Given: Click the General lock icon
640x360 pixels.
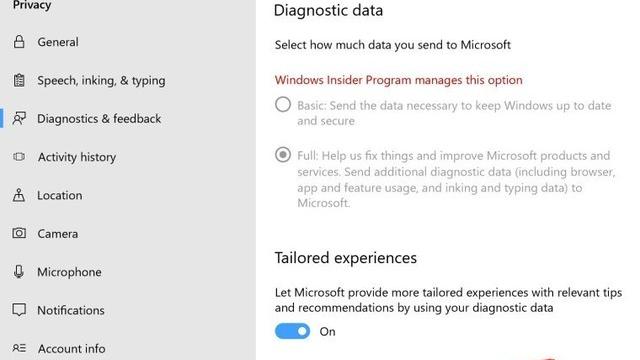Looking at the screenshot, I should coord(19,42).
